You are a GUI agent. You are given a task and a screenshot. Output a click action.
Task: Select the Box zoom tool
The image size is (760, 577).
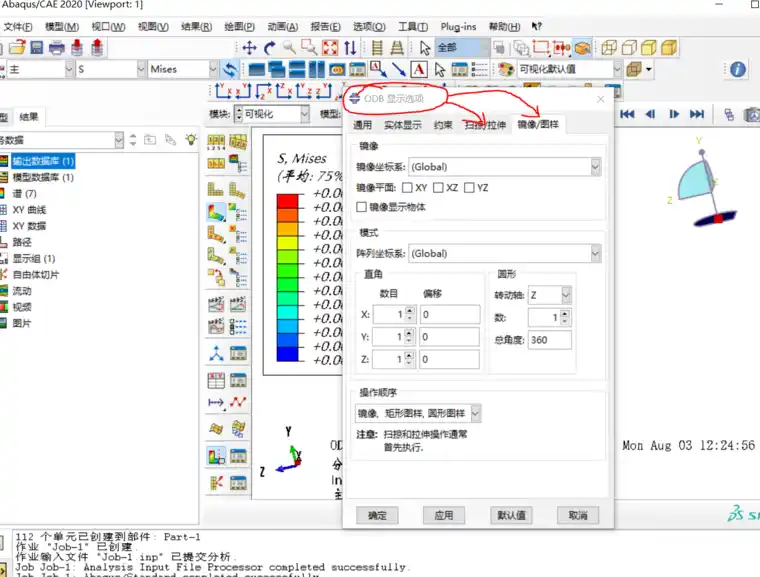[309, 48]
